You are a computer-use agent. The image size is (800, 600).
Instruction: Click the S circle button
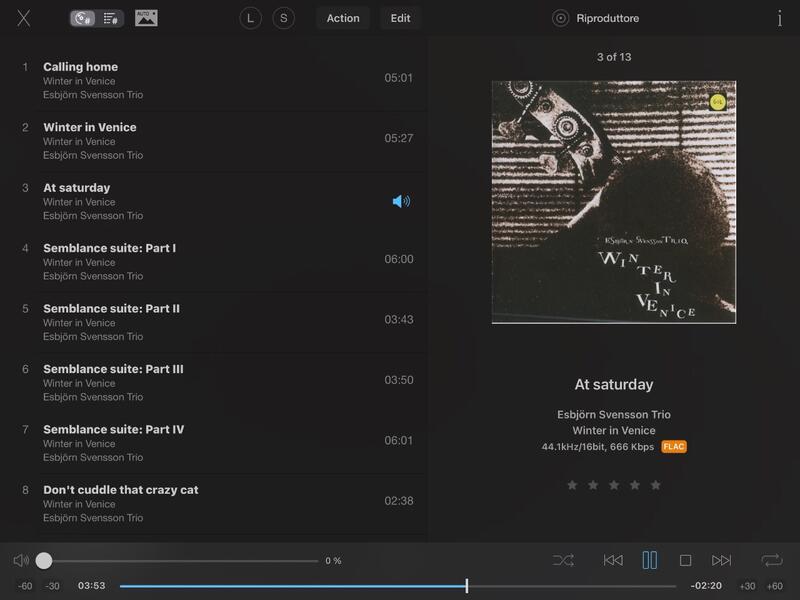(x=284, y=18)
